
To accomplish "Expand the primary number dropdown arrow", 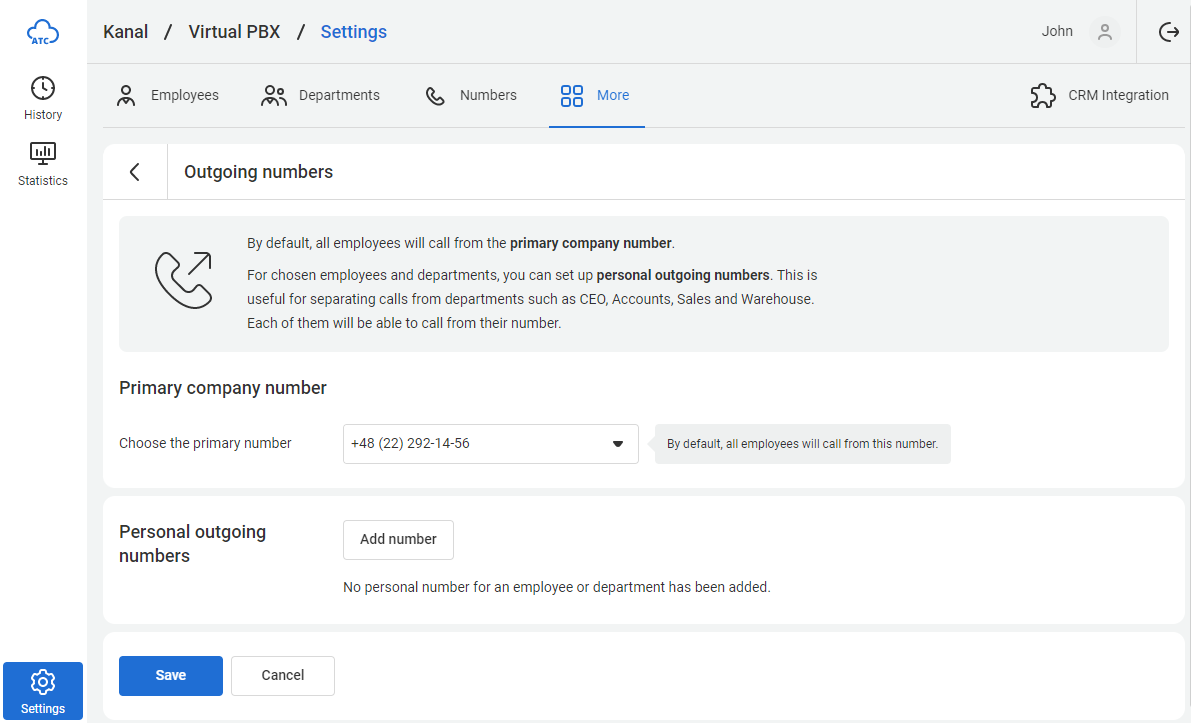I will pyautogui.click(x=617, y=444).
